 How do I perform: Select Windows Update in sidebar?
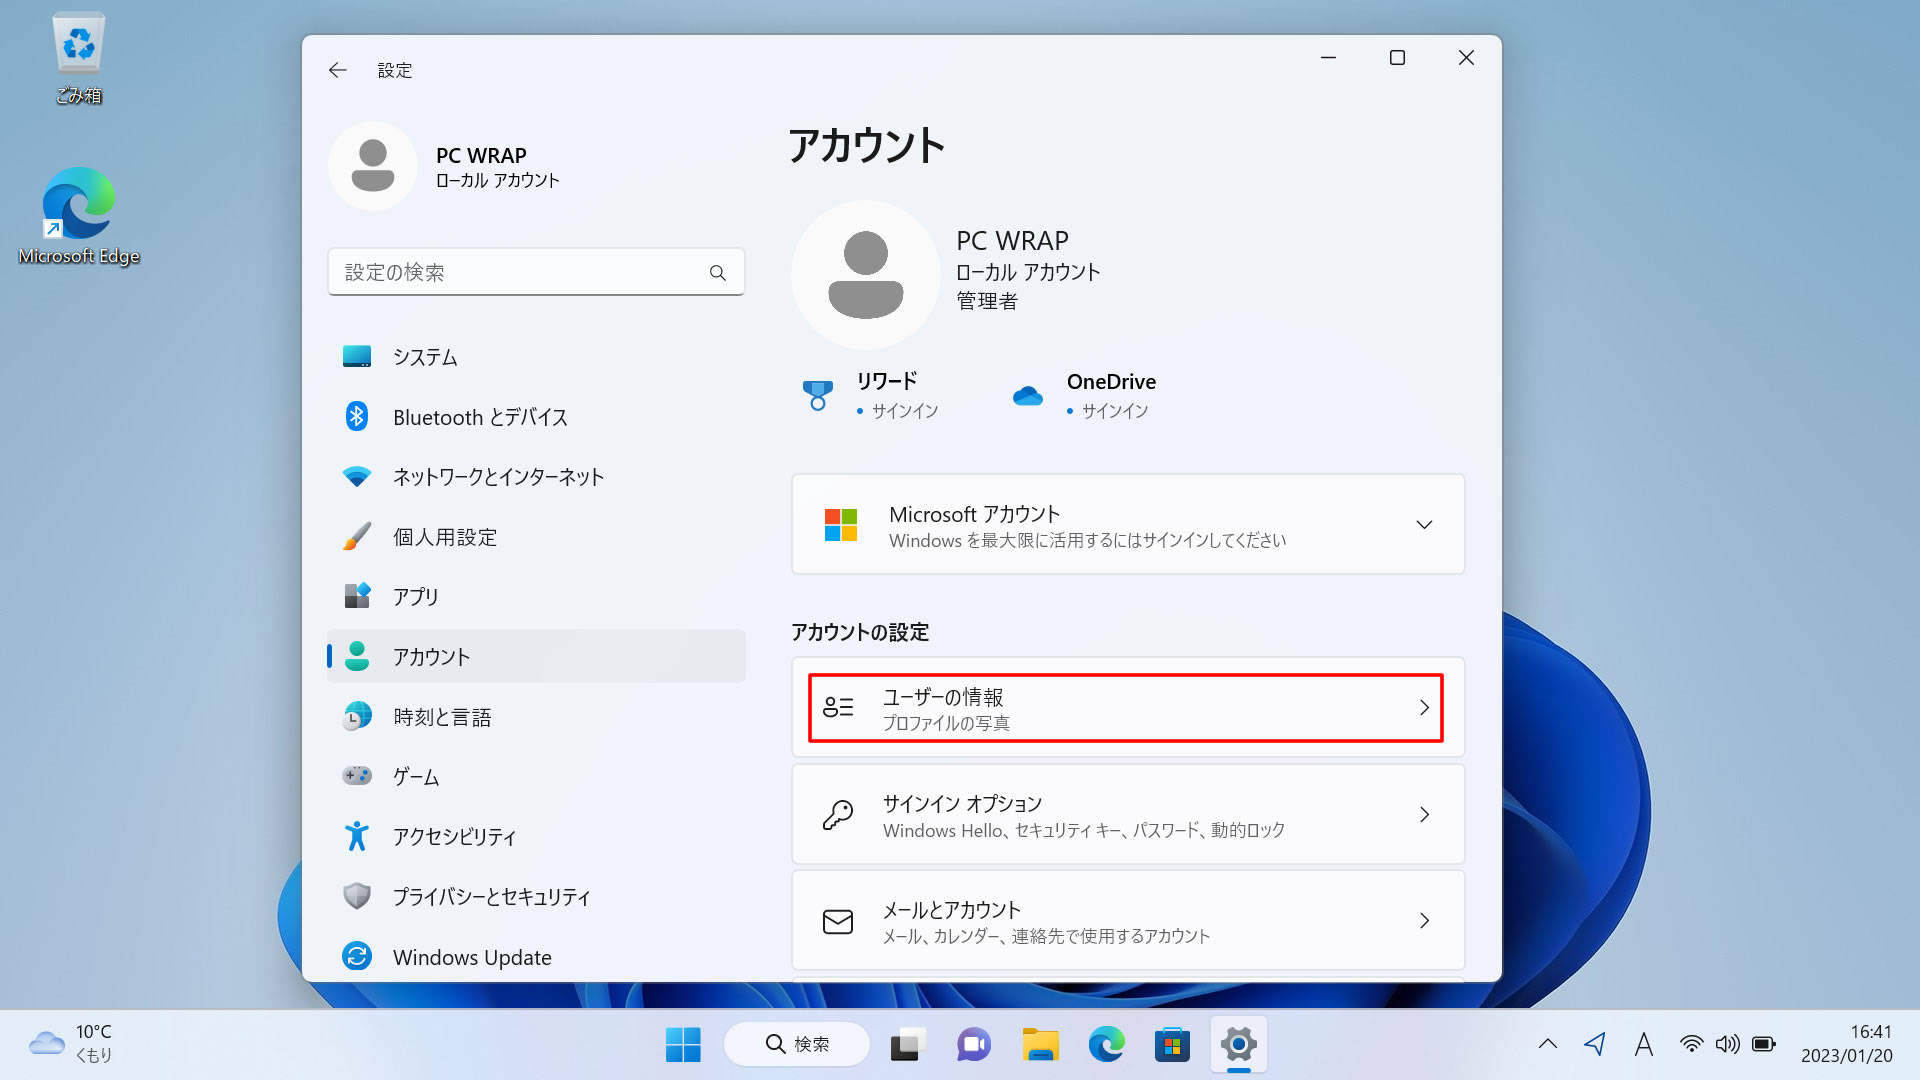point(536,957)
